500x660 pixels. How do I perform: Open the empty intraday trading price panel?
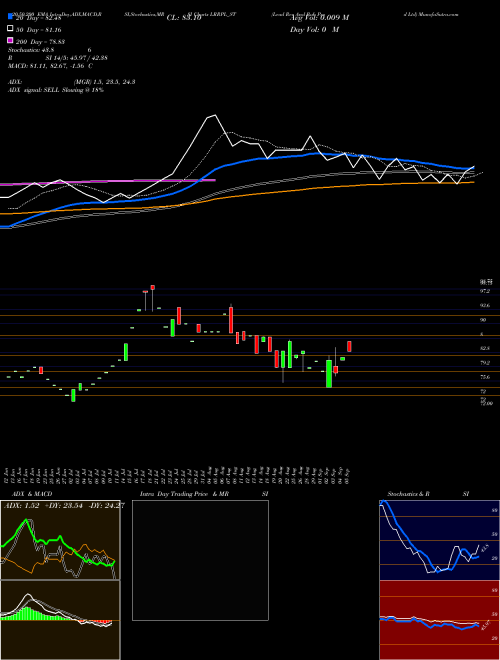point(200,560)
